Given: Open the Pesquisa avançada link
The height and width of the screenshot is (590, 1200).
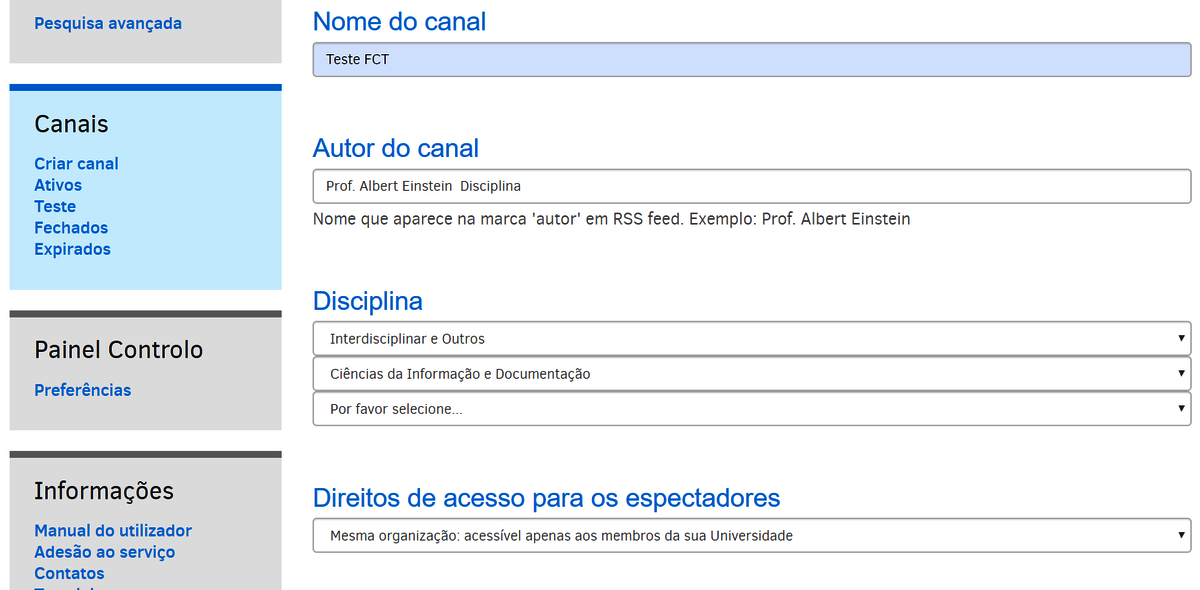Looking at the screenshot, I should 108,23.
